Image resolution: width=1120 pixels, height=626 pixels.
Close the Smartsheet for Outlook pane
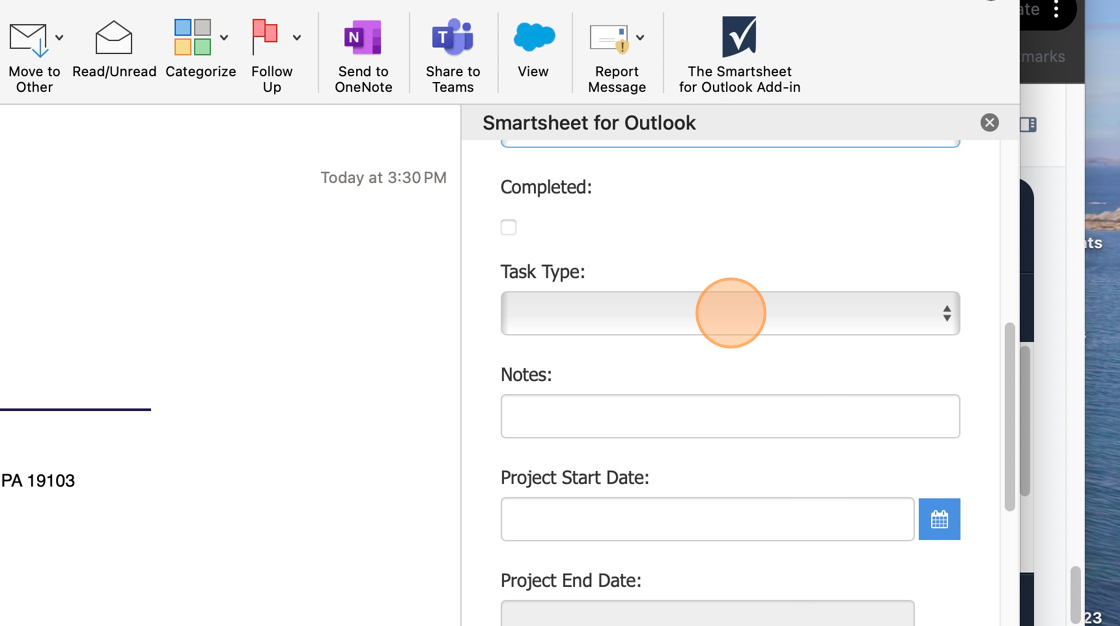click(989, 123)
